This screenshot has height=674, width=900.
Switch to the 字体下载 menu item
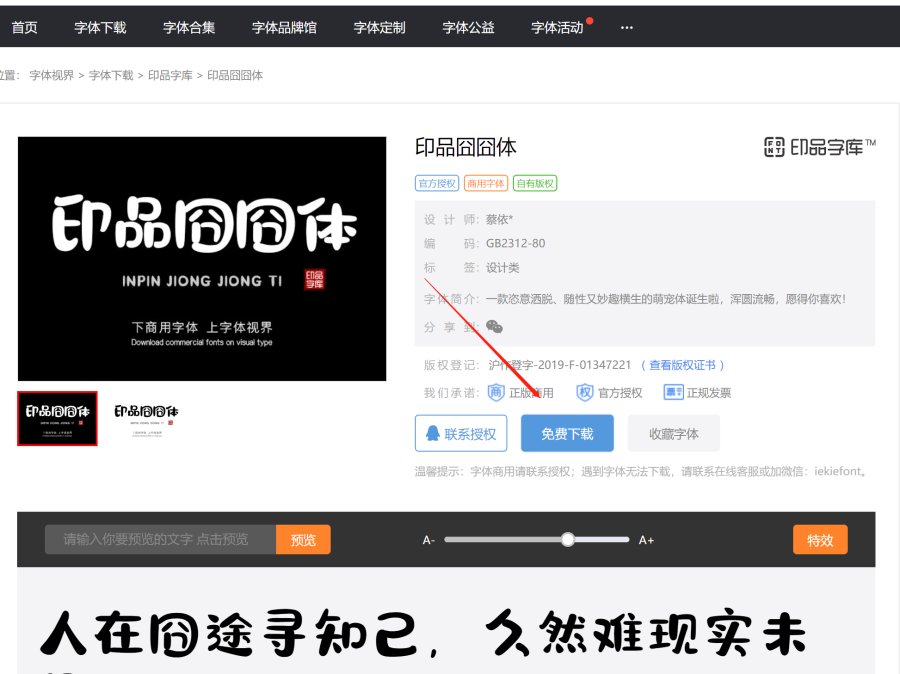coord(98,28)
